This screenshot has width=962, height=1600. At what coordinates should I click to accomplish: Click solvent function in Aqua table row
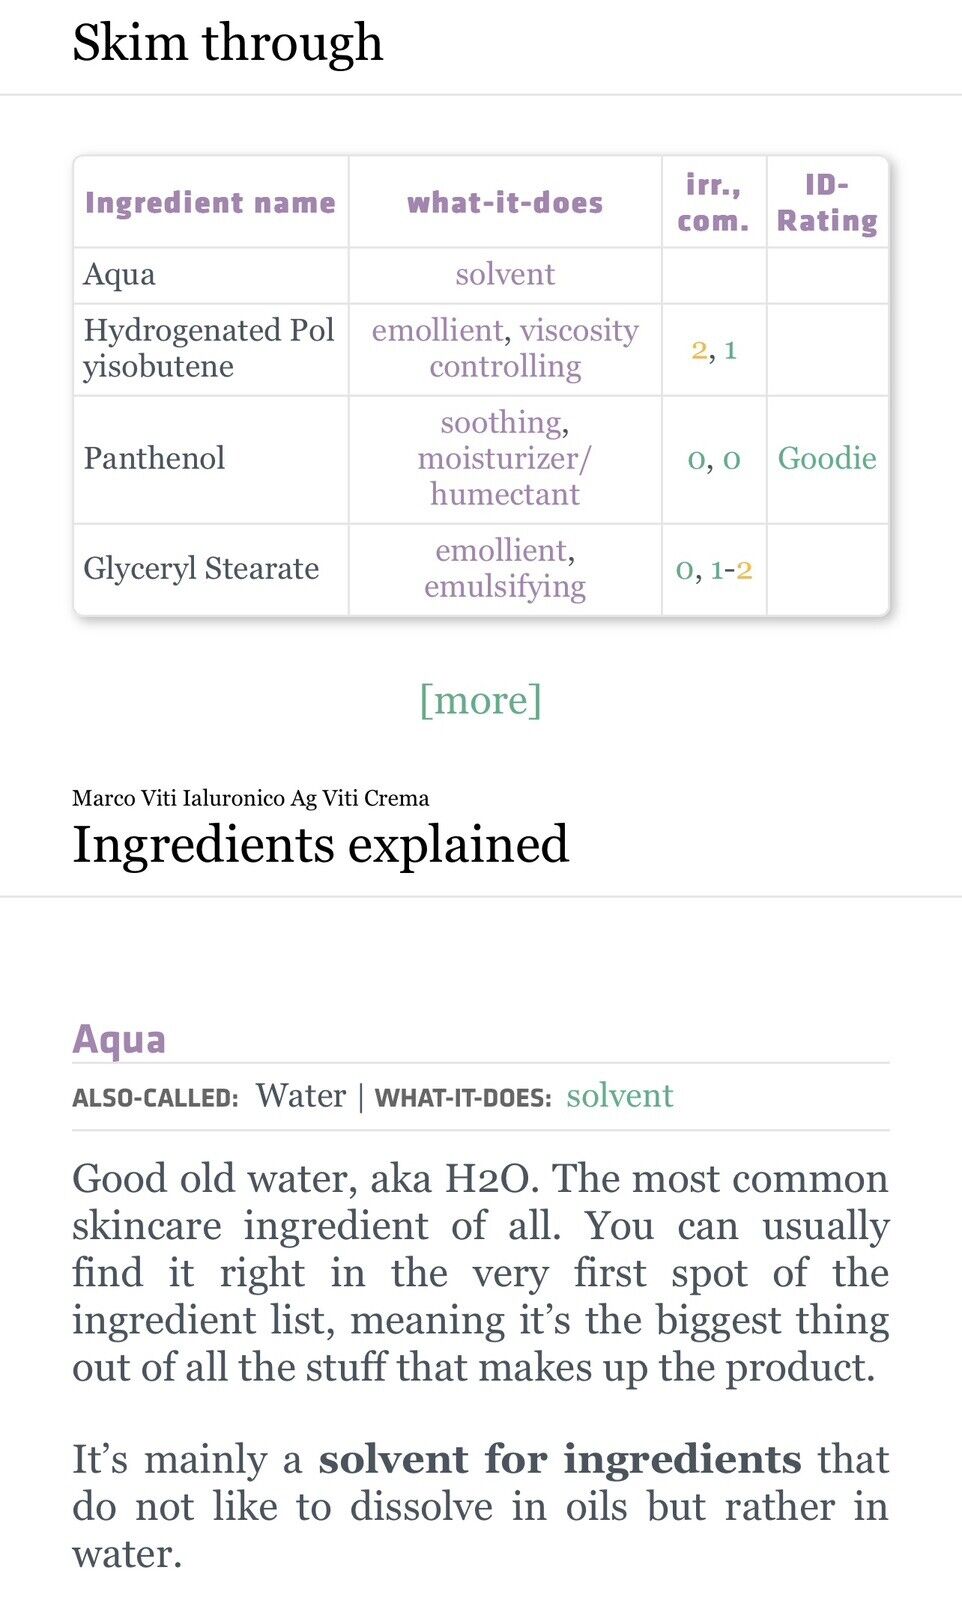(x=505, y=275)
